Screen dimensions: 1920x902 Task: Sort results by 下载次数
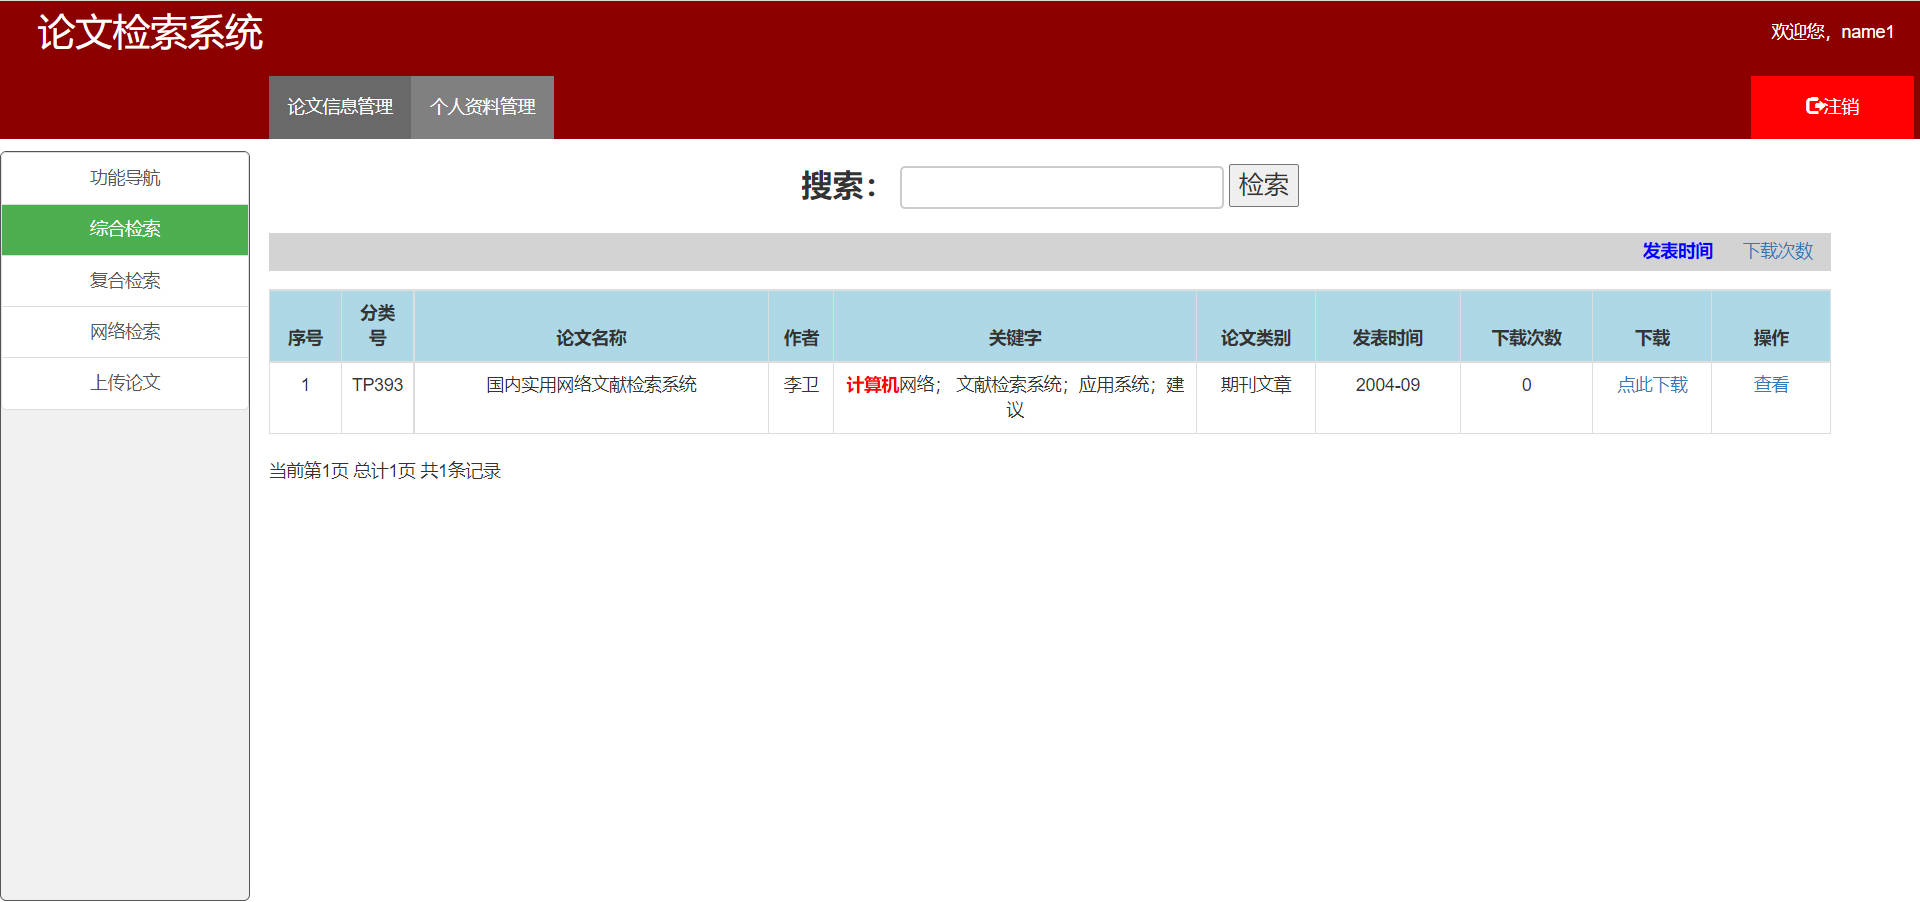[1777, 251]
